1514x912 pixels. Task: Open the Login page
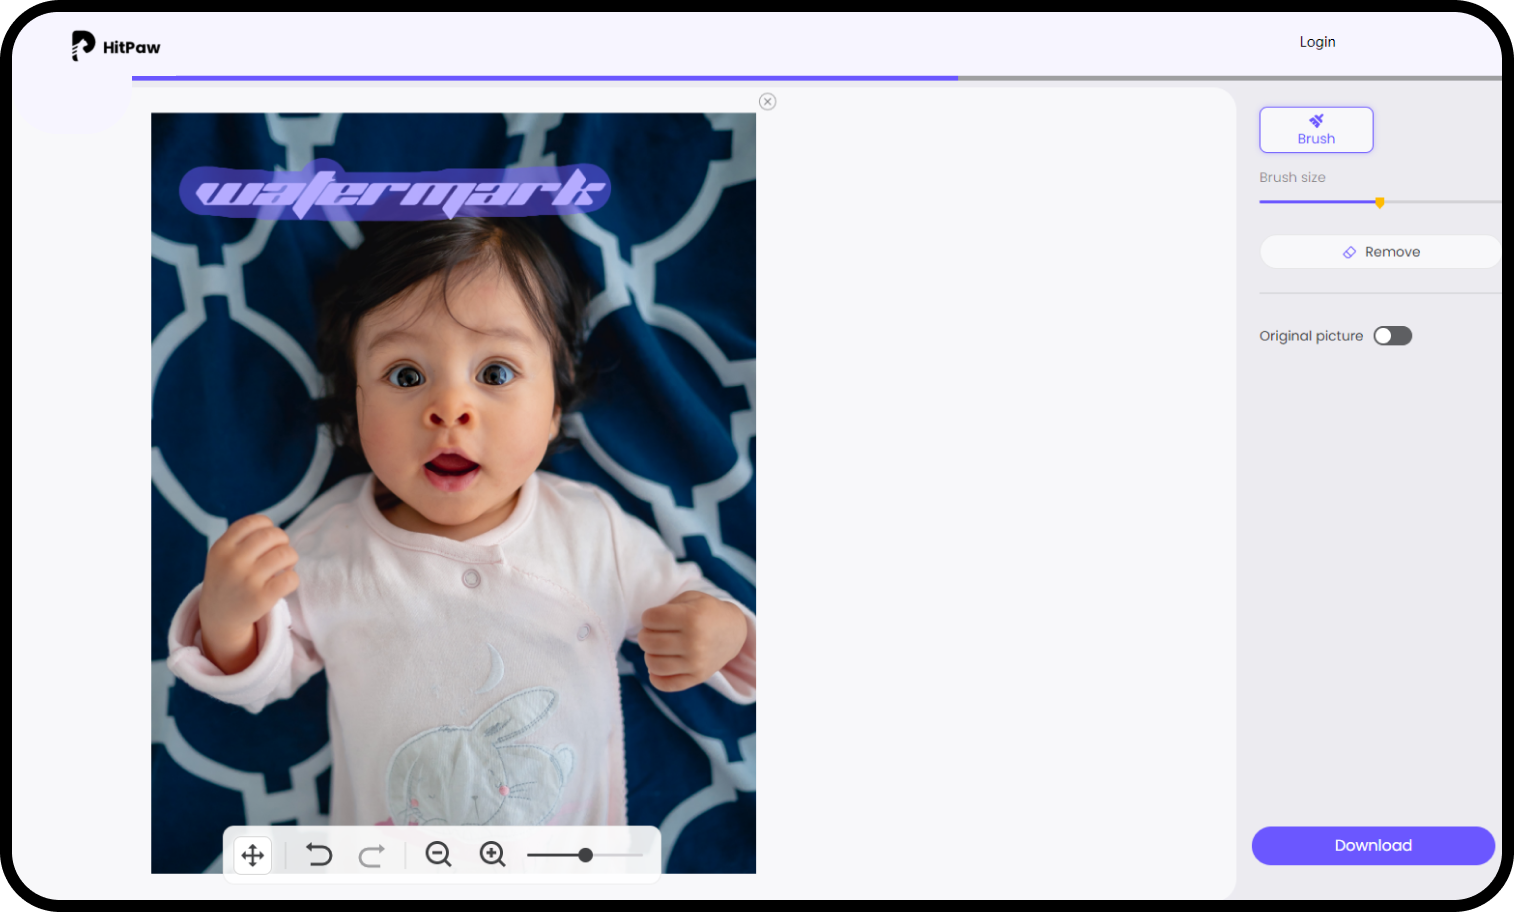point(1317,41)
